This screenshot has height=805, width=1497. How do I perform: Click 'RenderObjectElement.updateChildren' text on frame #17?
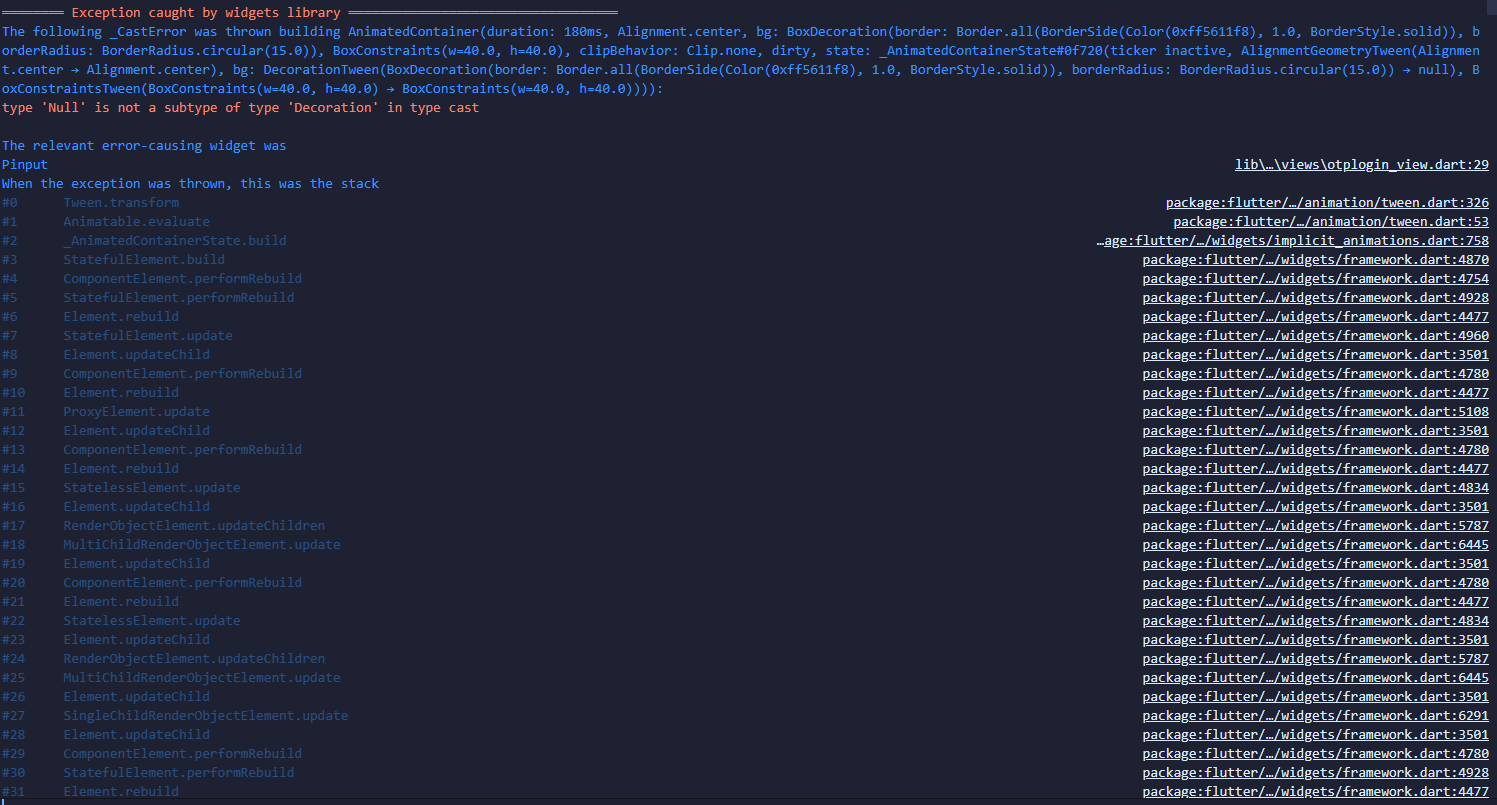[194, 526]
